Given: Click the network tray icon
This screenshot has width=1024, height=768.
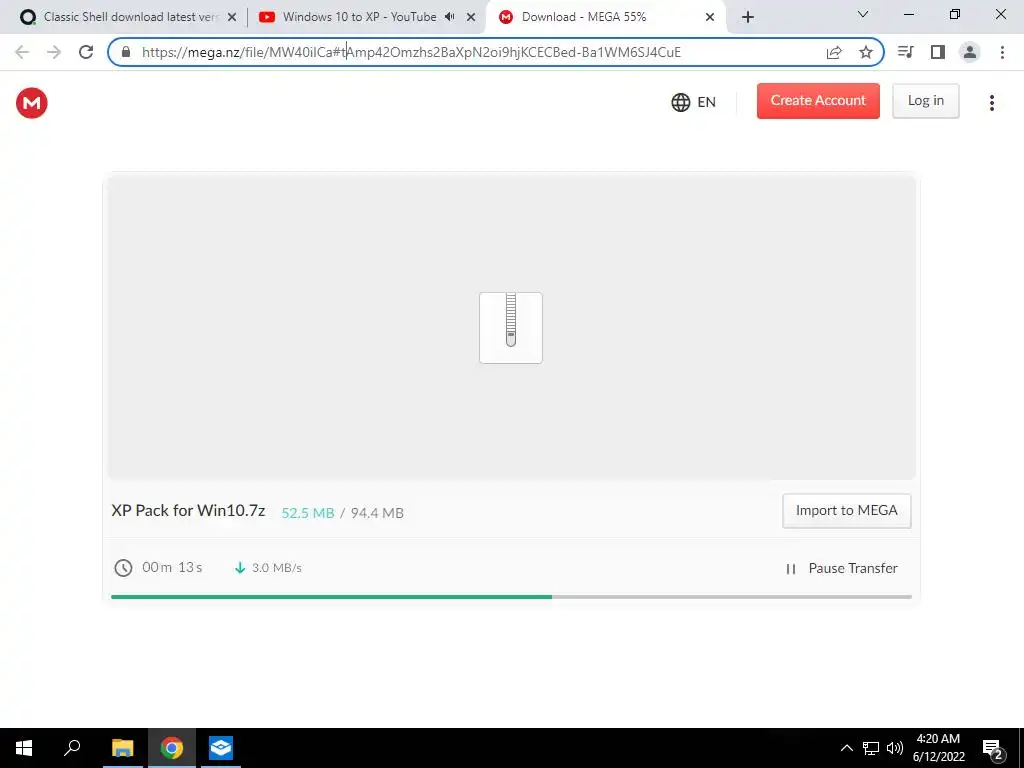Looking at the screenshot, I should coord(871,748).
